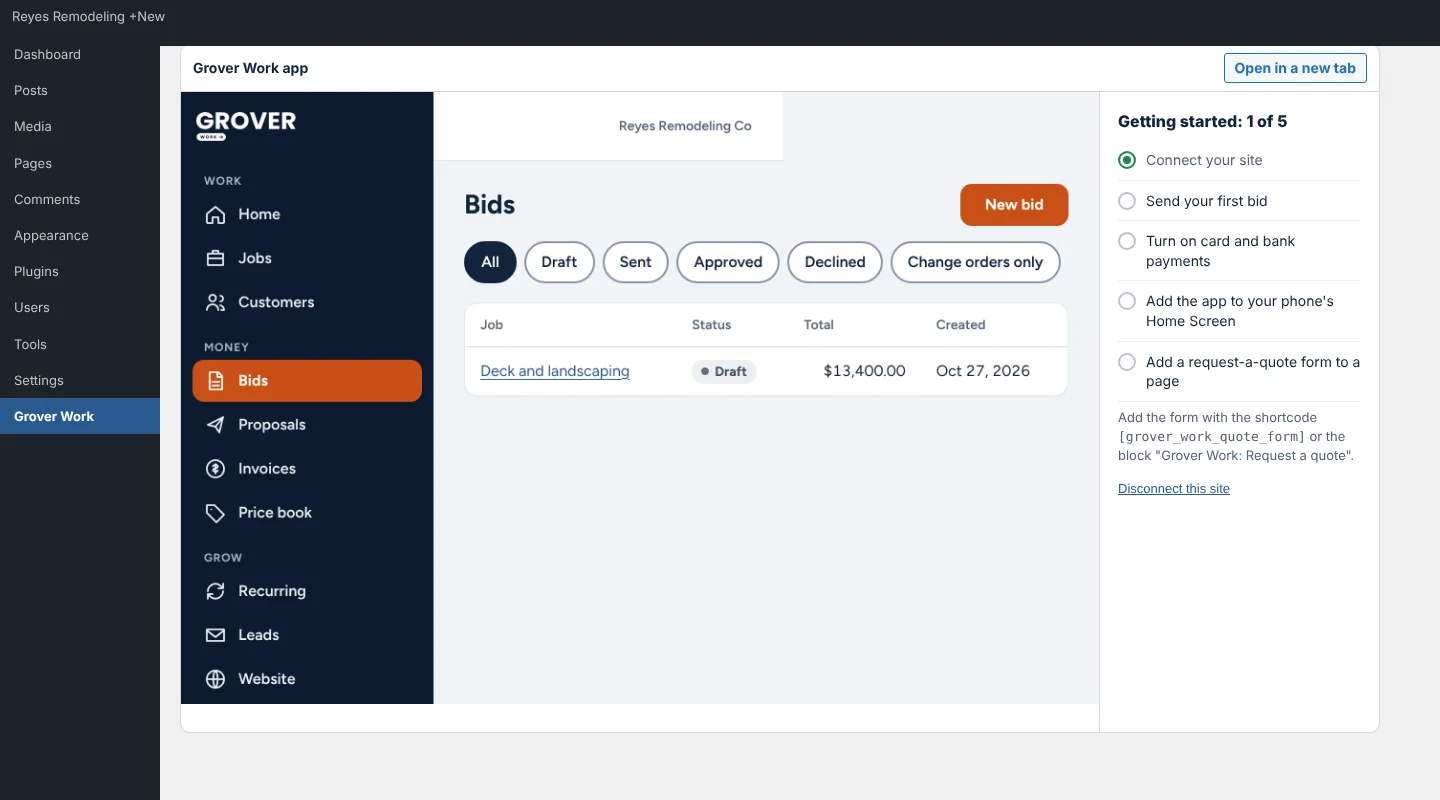Viewport: 1440px width, 800px height.
Task: Filter bids by Declined
Action: [x=835, y=262]
